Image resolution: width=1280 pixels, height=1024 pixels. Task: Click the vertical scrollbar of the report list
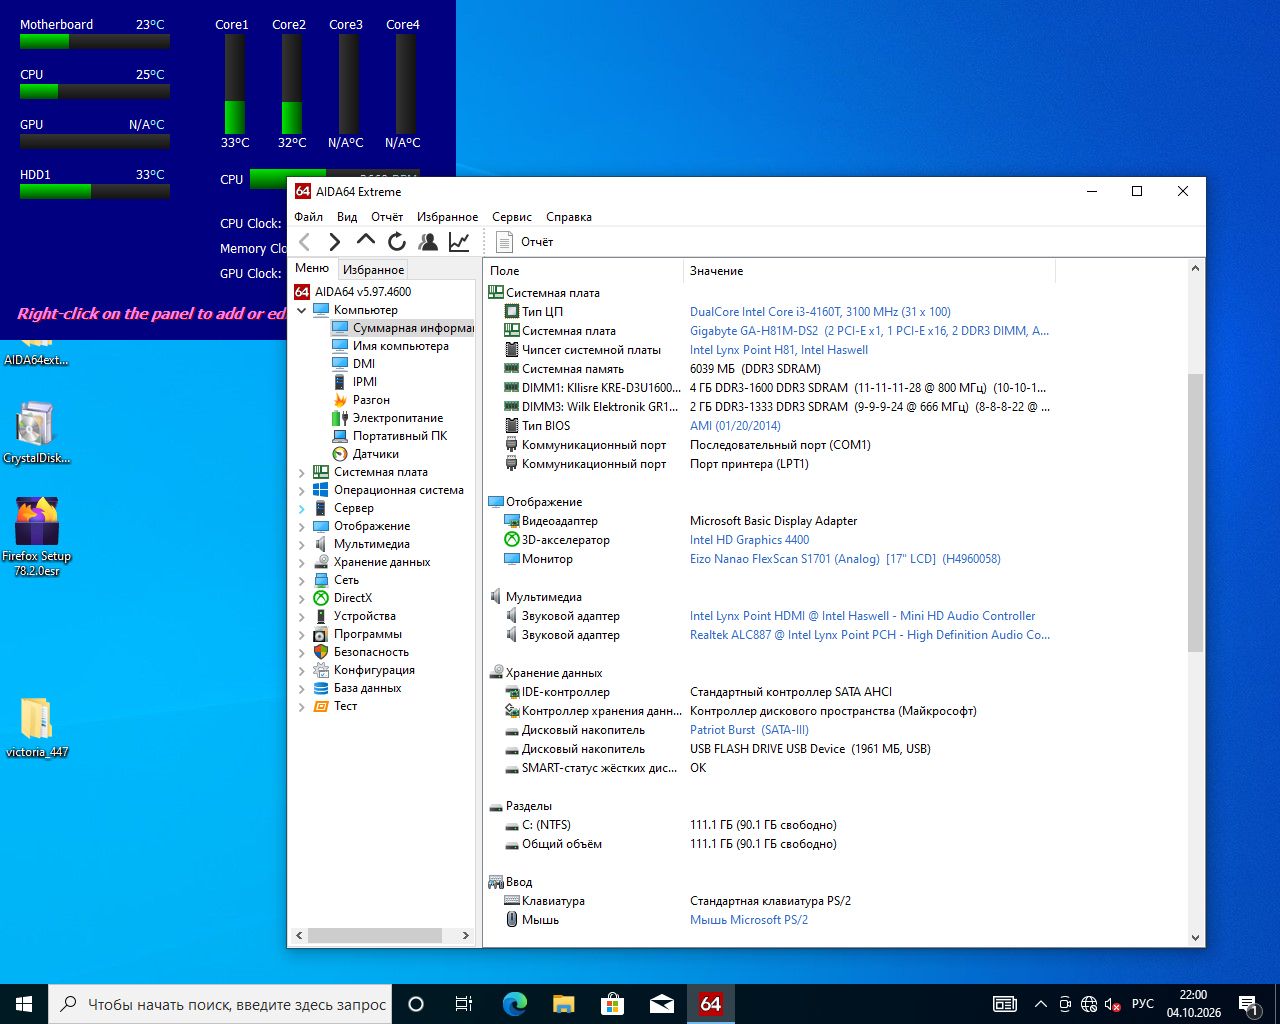(x=1195, y=513)
